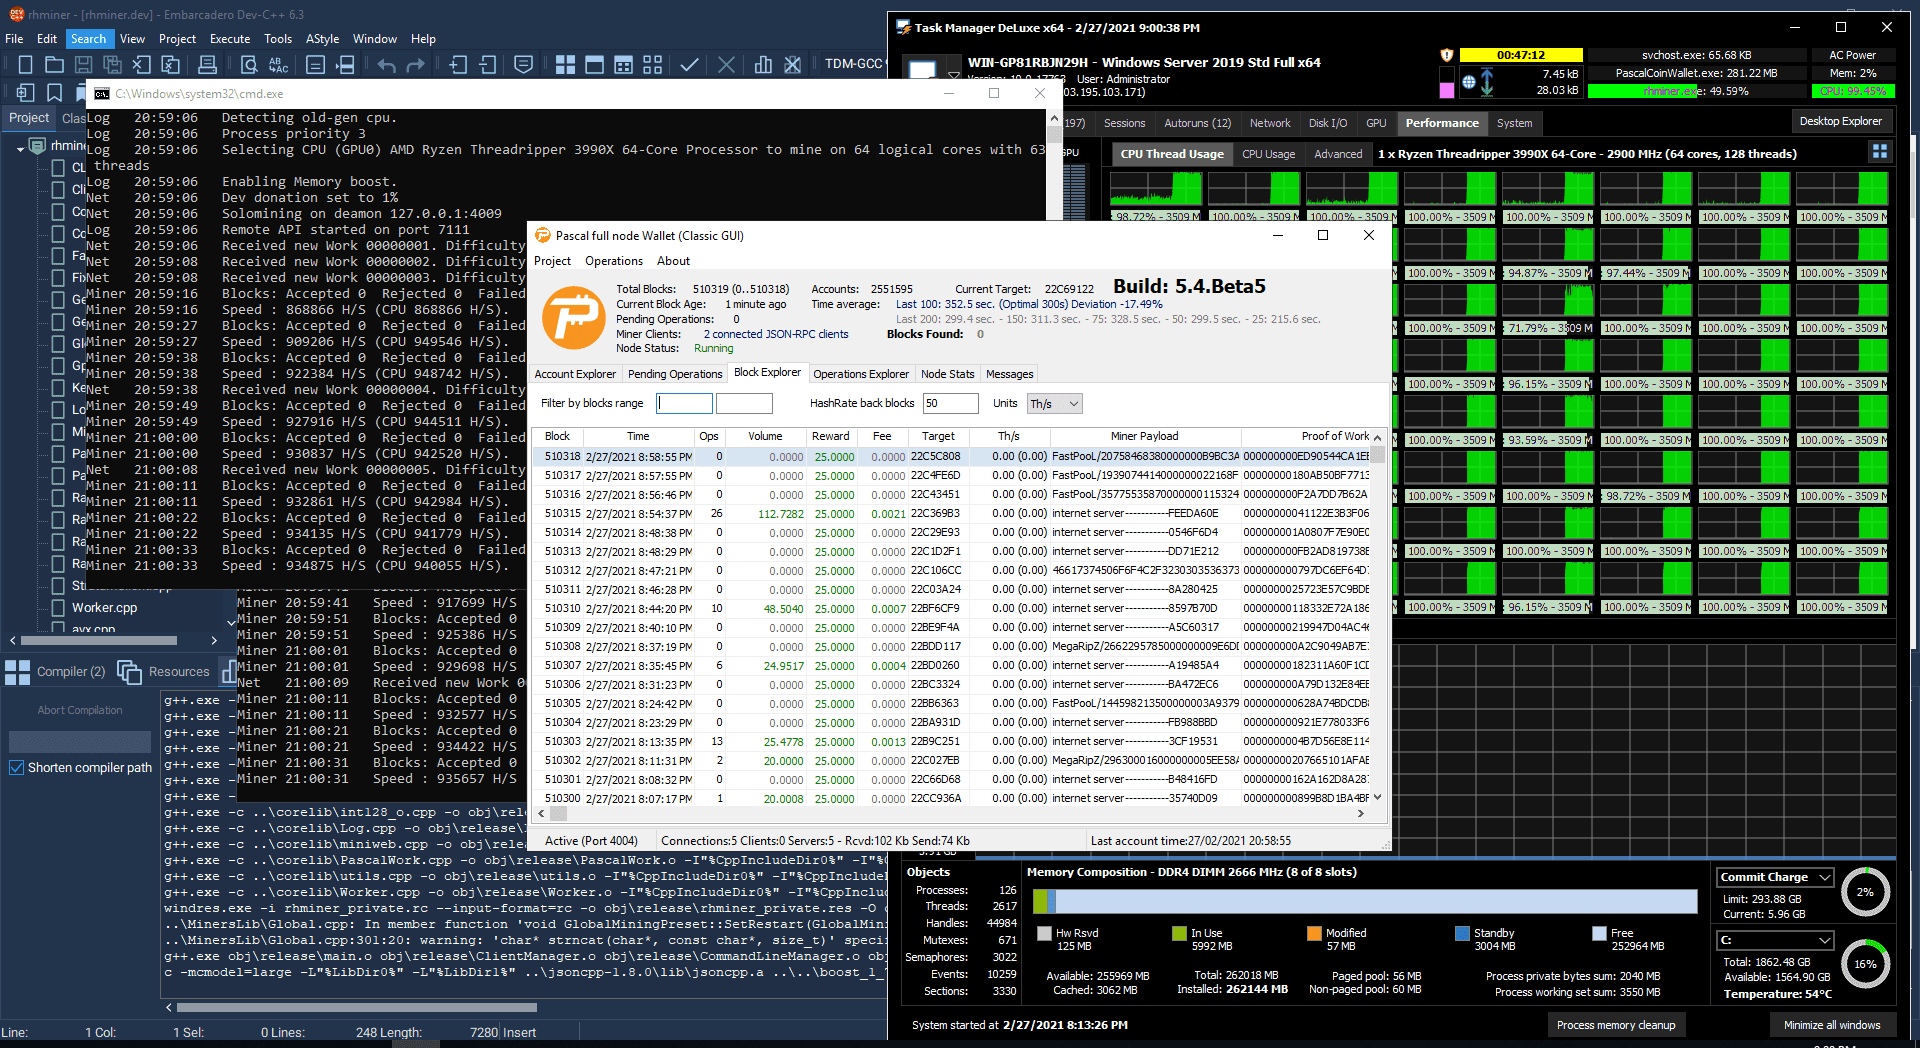Viewport: 1920px width, 1048px height.
Task: Click the Indent icon in Dev-C++ toolbar
Action: (458, 65)
